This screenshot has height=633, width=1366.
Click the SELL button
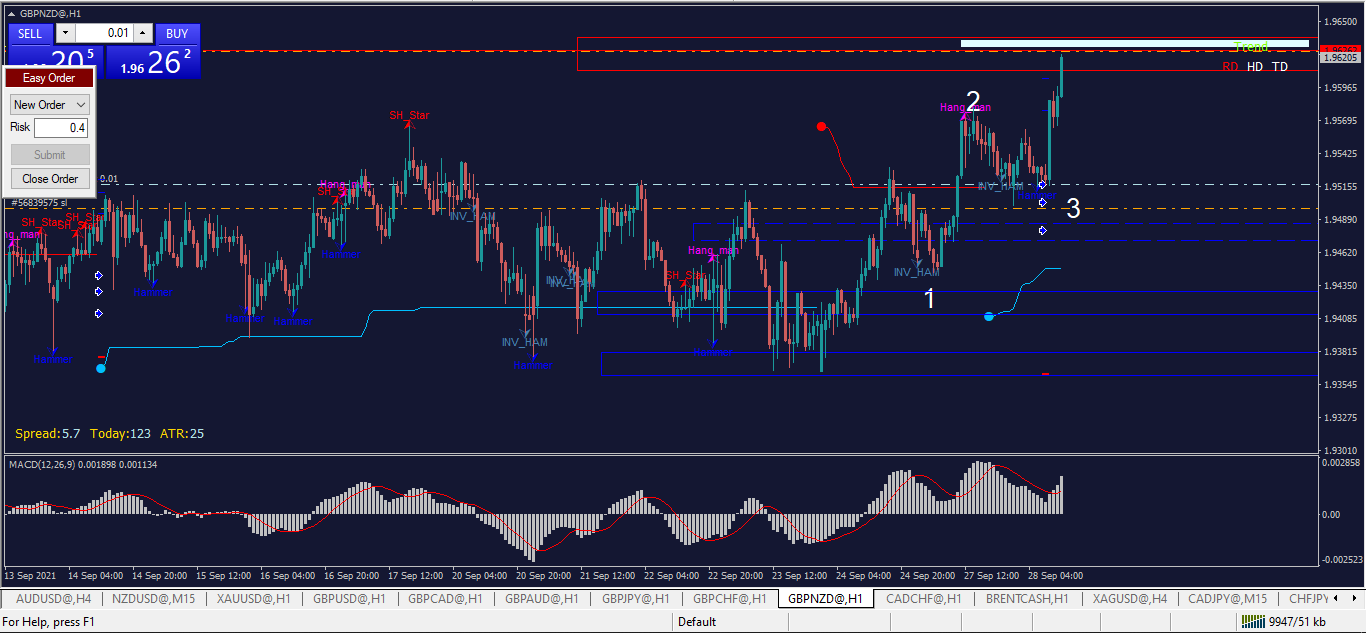tap(30, 33)
